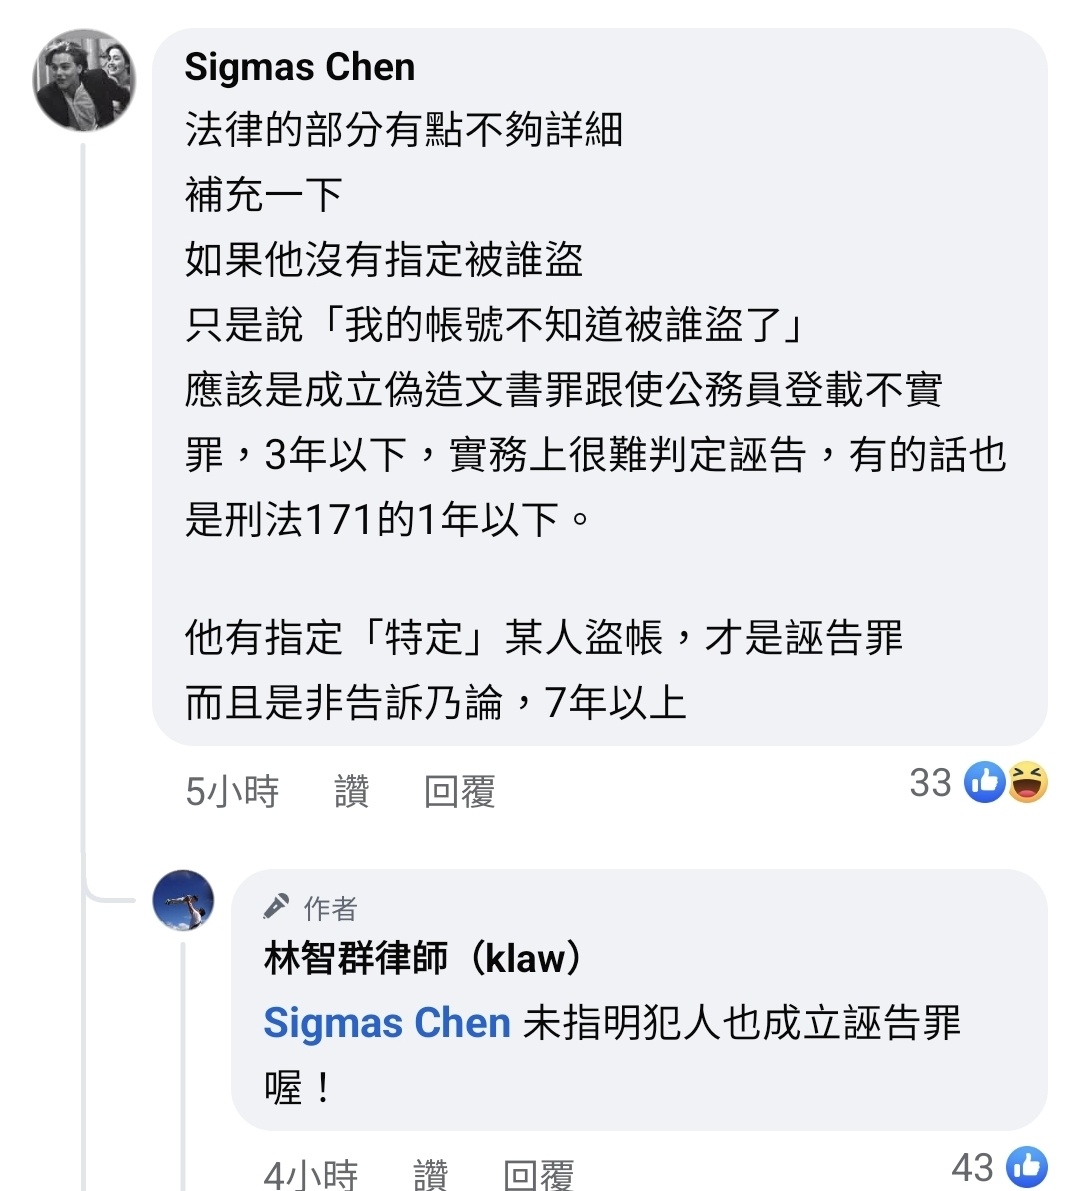Viewport: 1080px width, 1191px height.
Task: Open Sigmas Chen's profile picture
Action: pos(84,81)
